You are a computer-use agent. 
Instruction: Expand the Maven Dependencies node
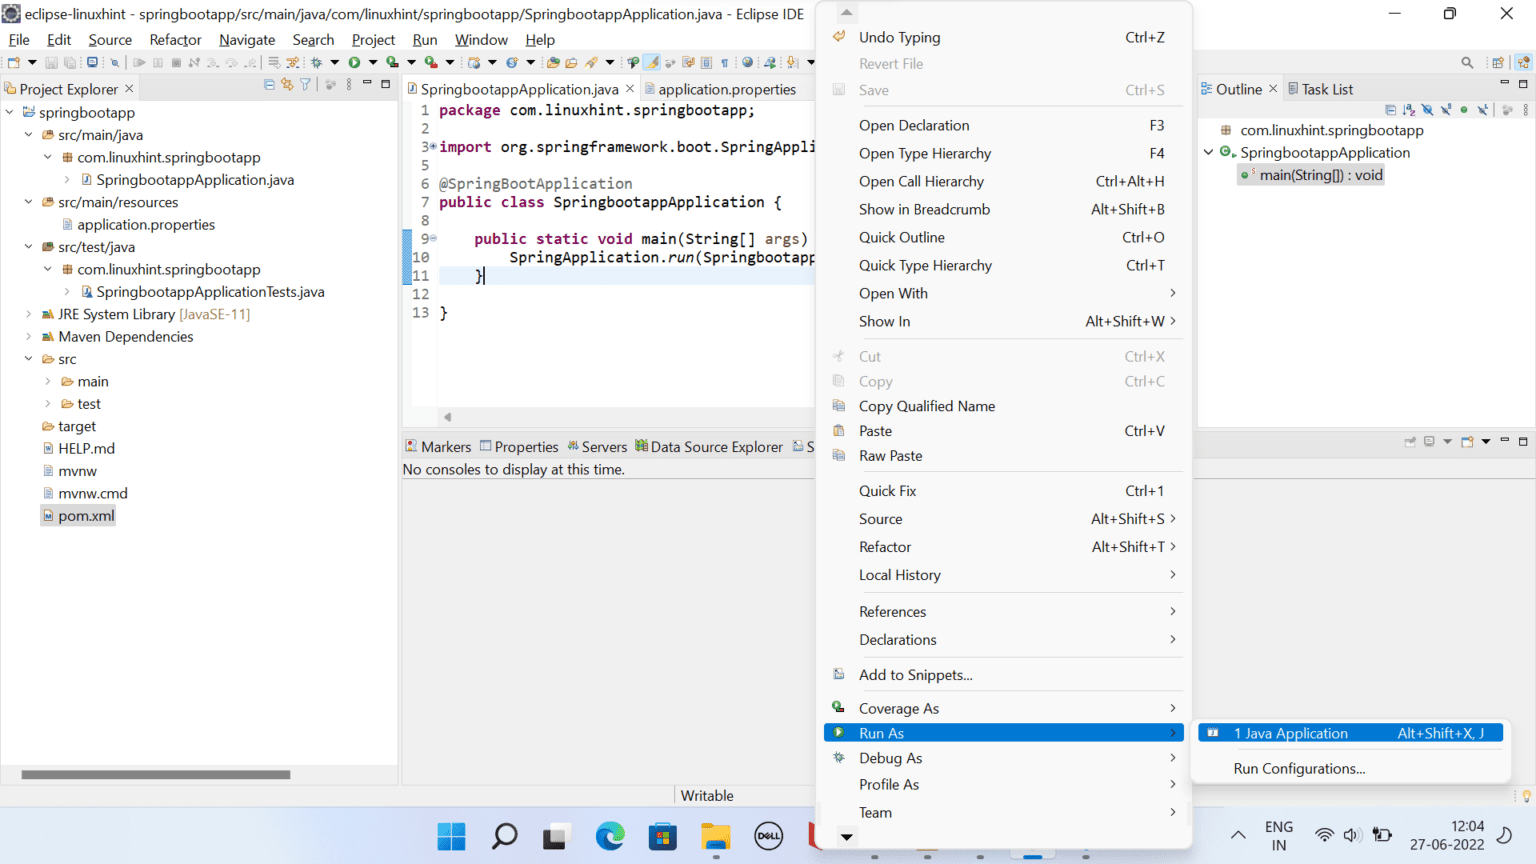29,336
